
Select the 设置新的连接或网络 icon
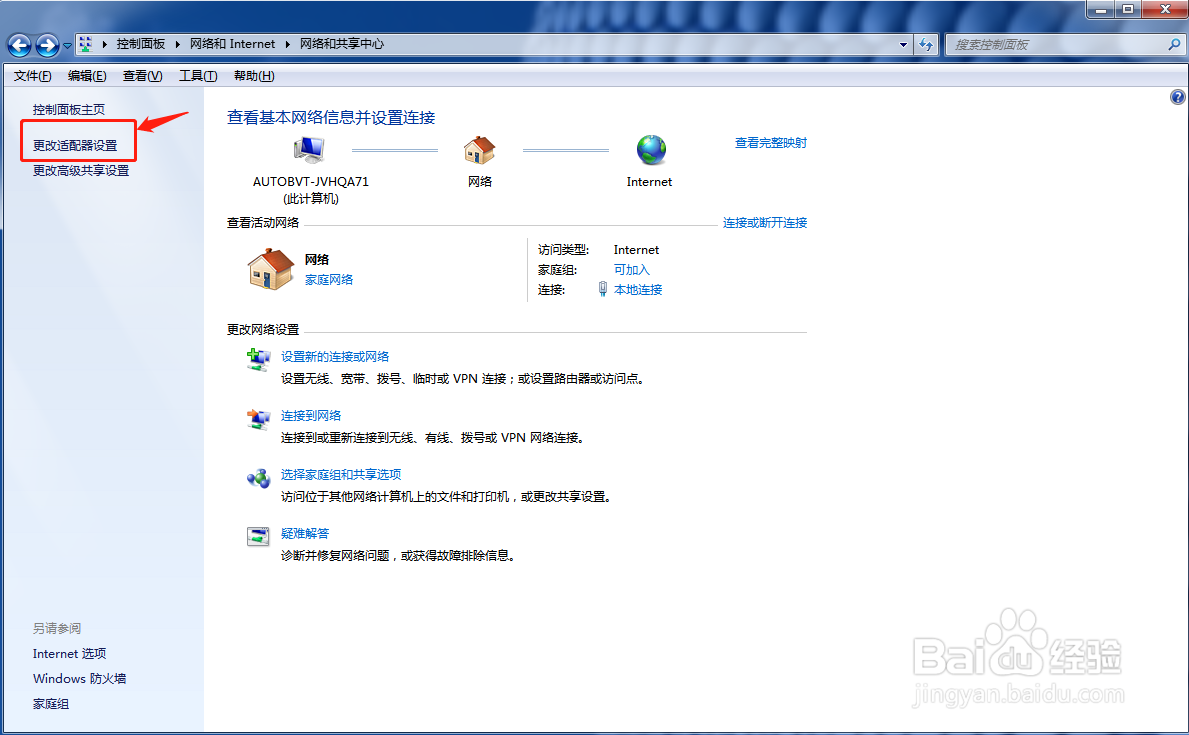258,361
